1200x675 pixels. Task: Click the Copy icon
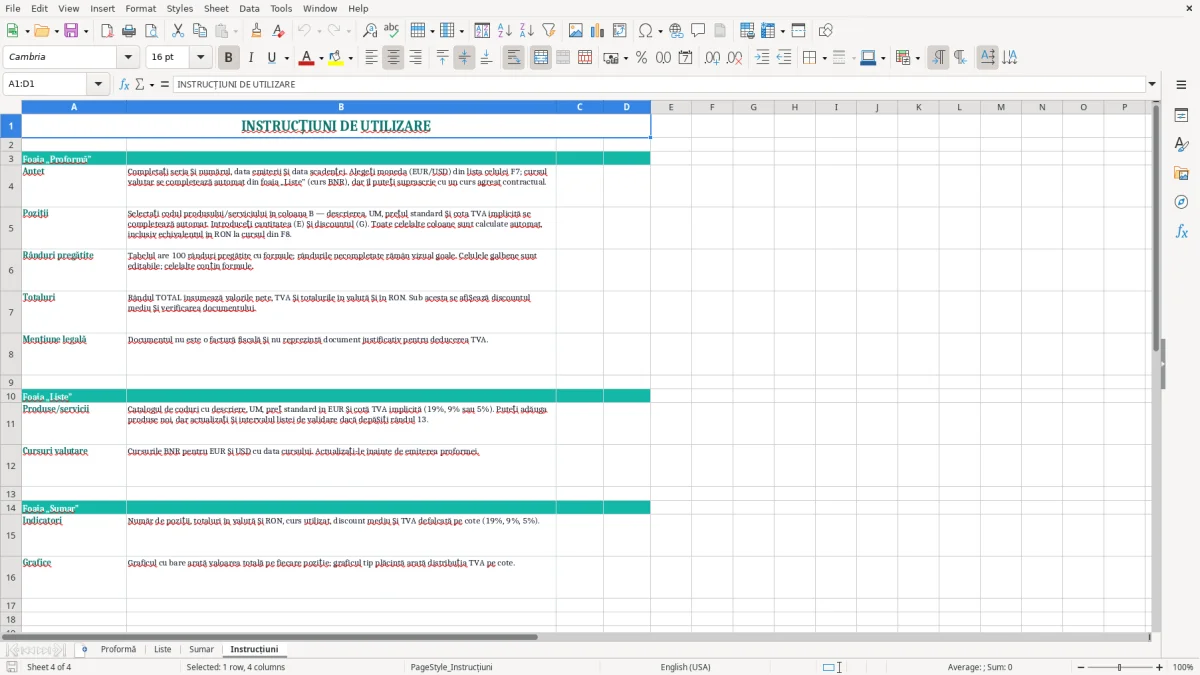pyautogui.click(x=200, y=31)
